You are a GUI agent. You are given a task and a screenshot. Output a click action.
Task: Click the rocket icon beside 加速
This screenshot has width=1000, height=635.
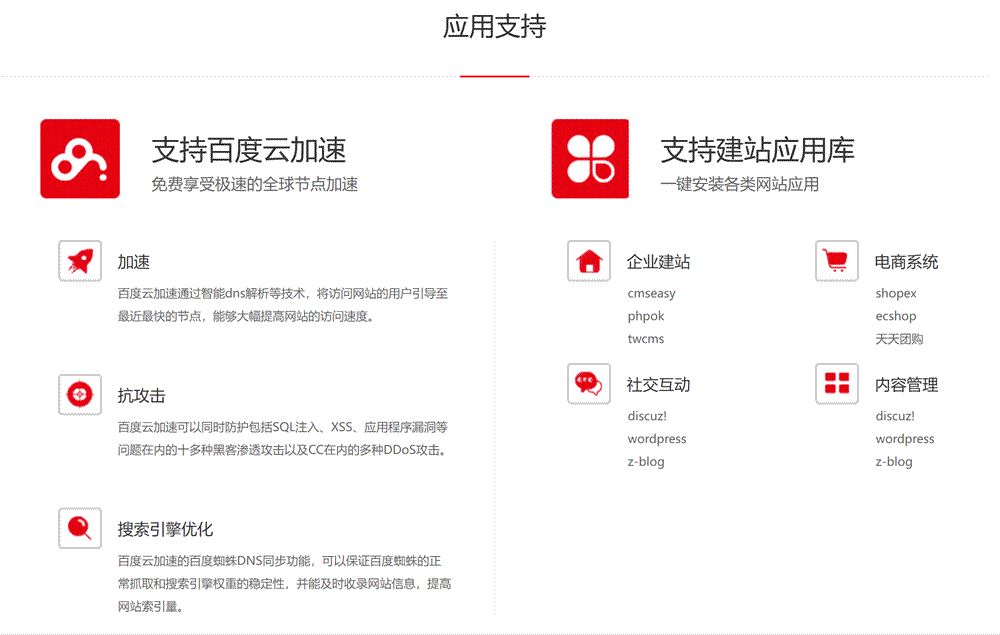point(80,261)
